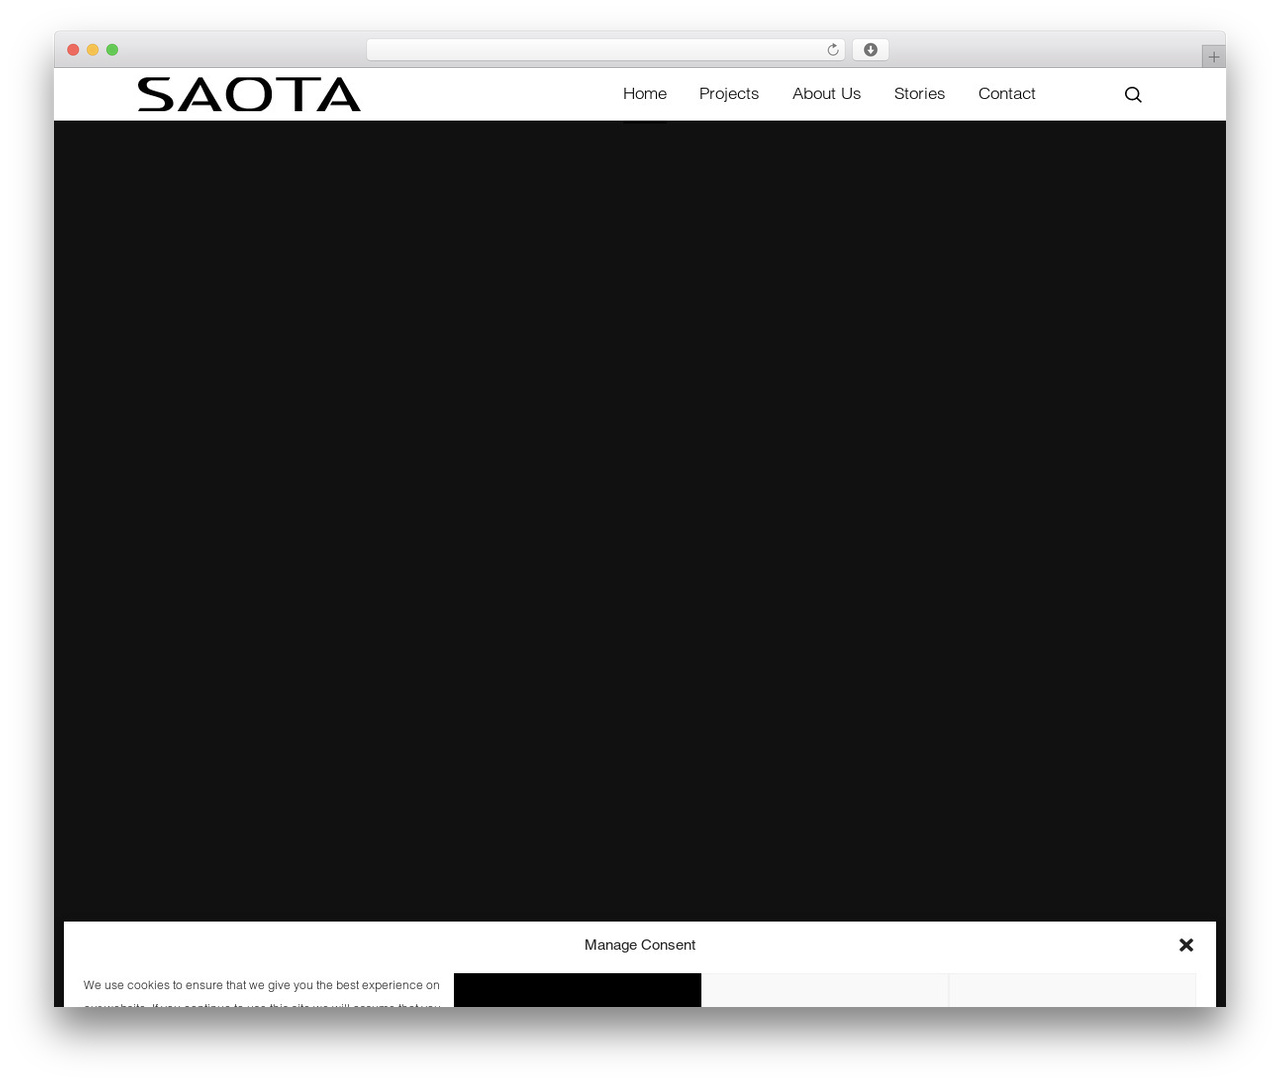The image size is (1280, 1084).
Task: Click the black consent button
Action: pyautogui.click(x=577, y=990)
